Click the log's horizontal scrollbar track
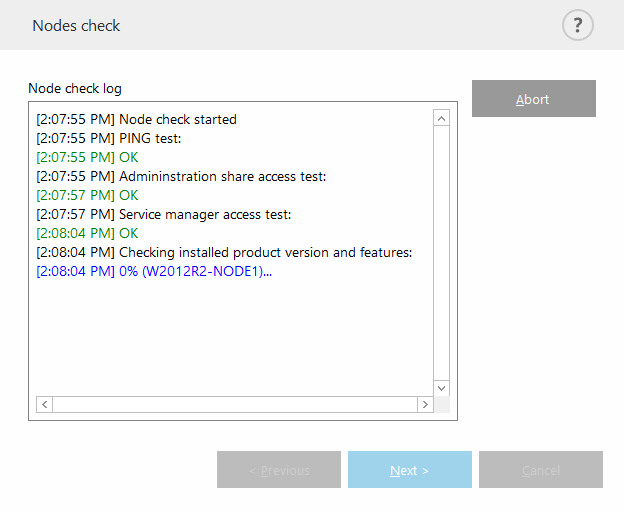The image size is (624, 511). pyautogui.click(x=235, y=404)
